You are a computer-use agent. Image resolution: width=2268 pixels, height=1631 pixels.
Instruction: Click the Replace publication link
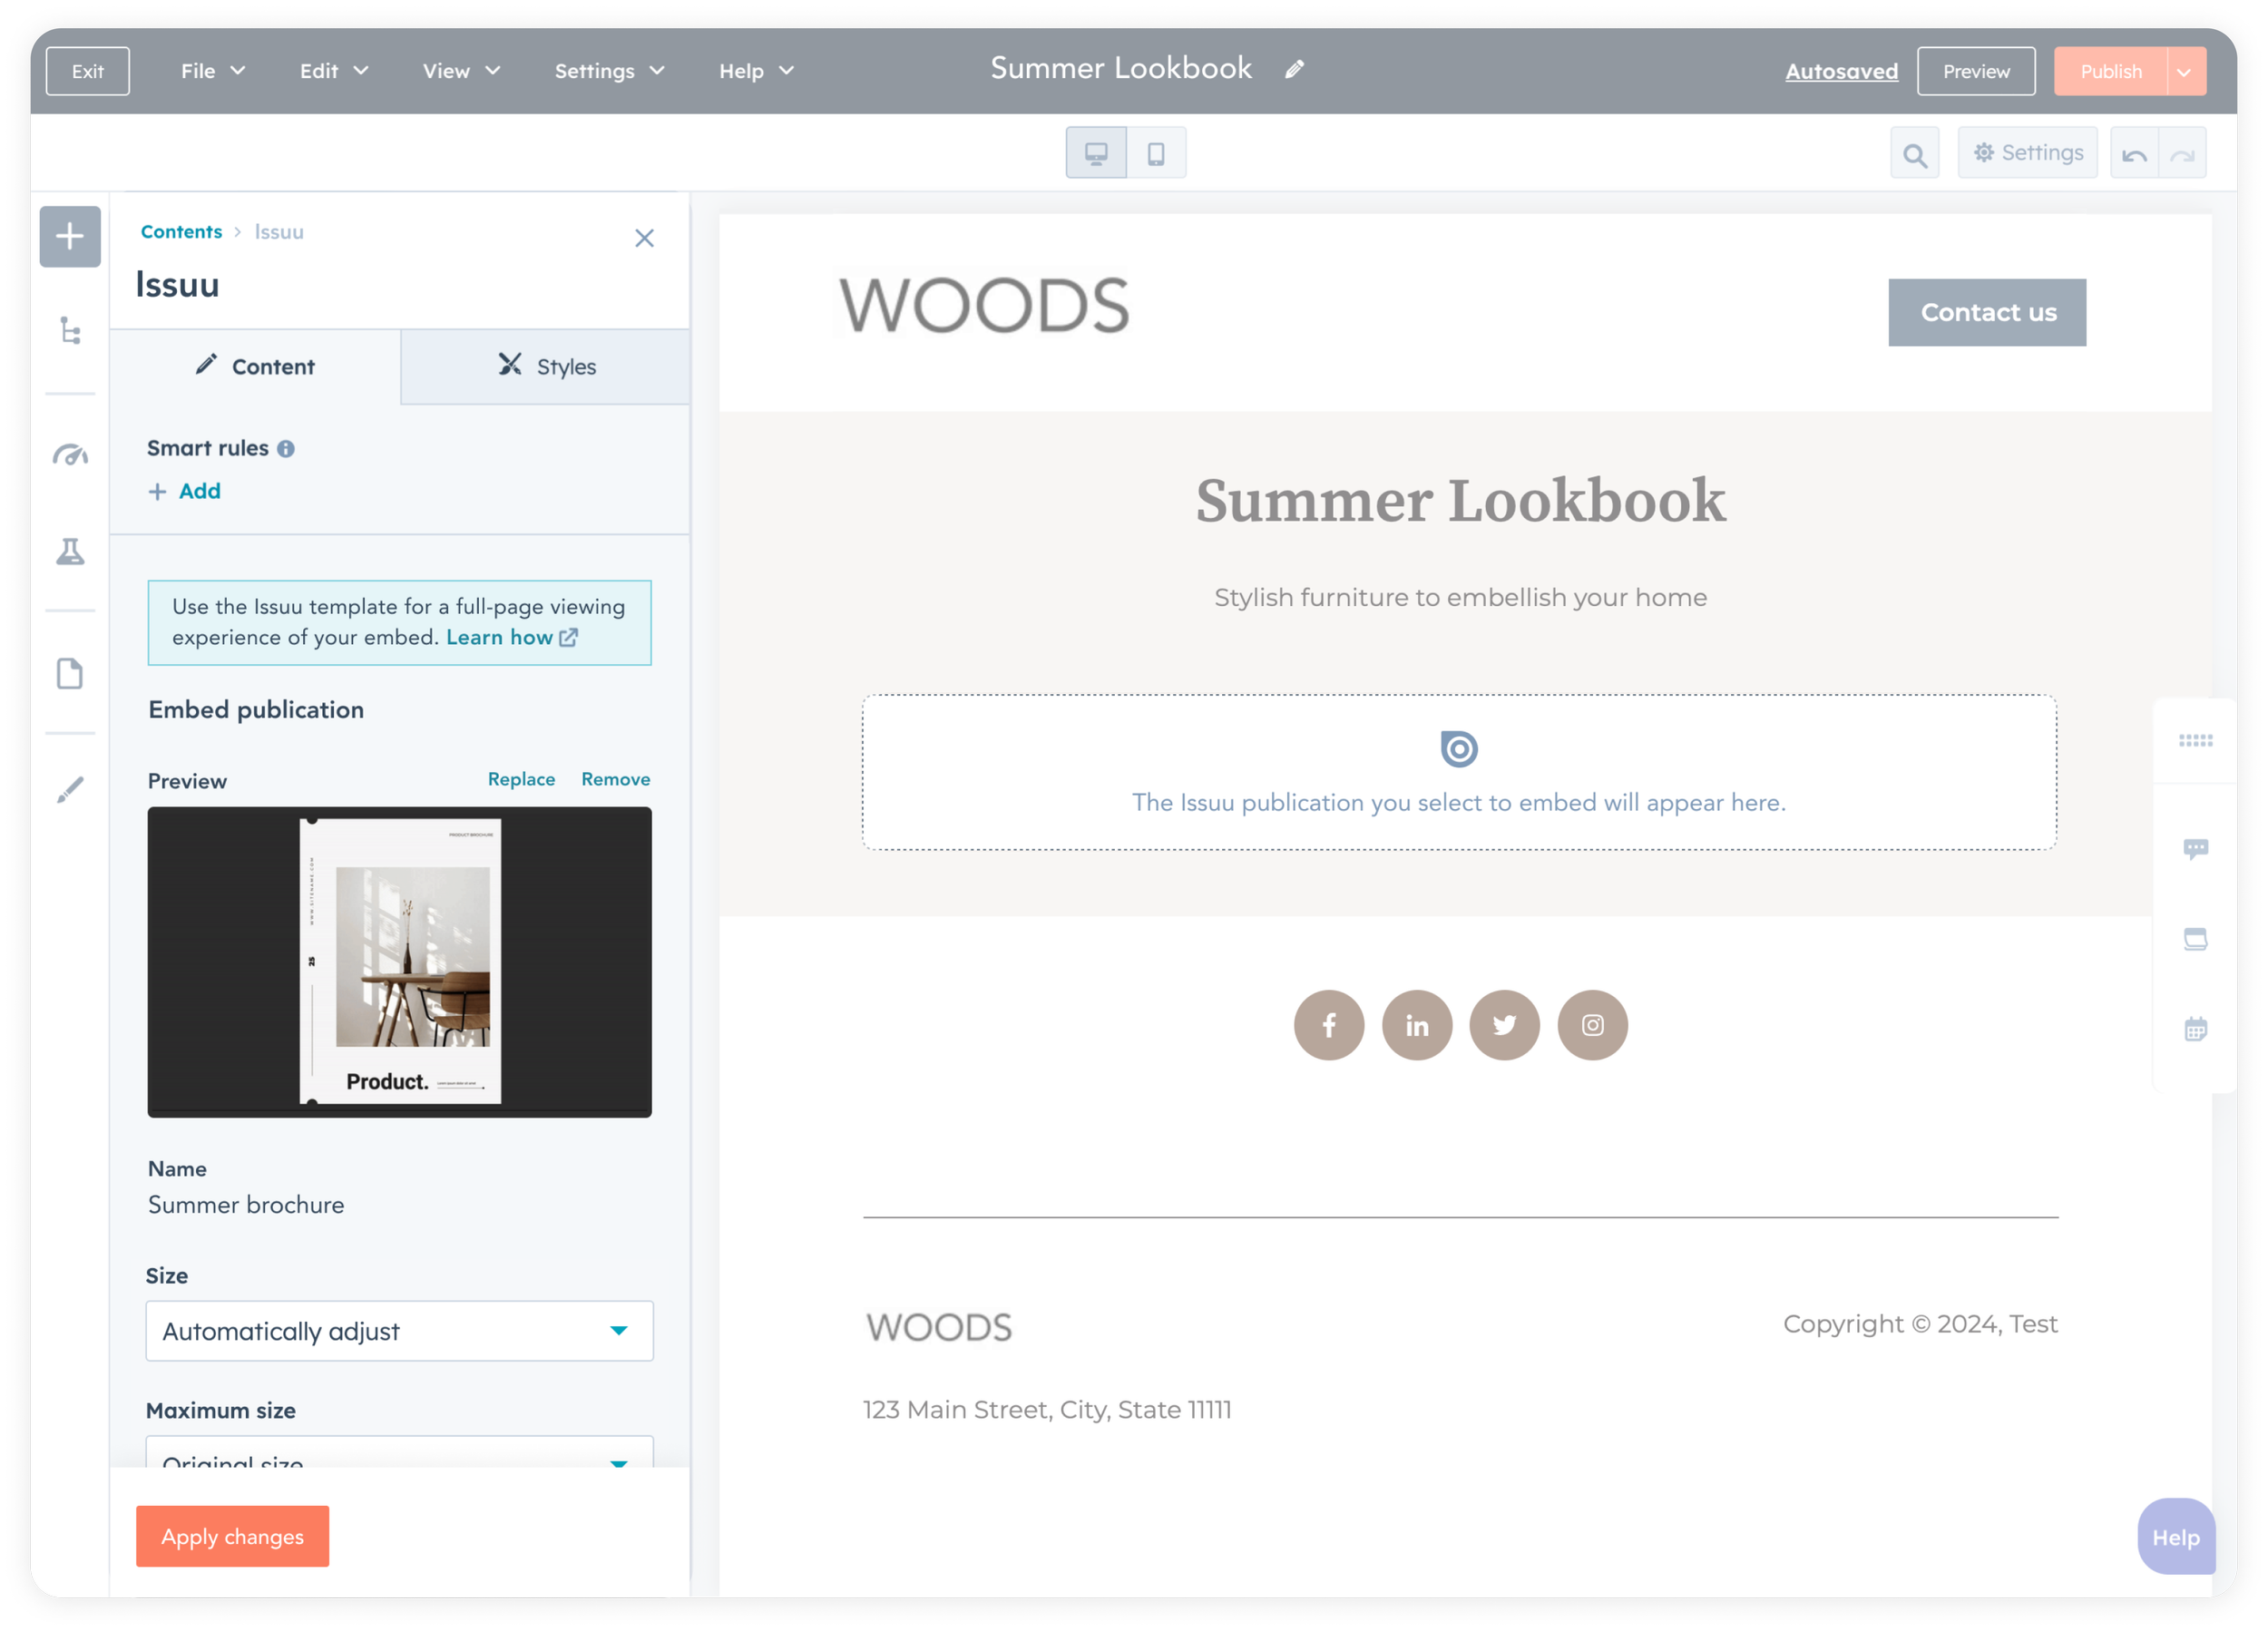(x=521, y=779)
